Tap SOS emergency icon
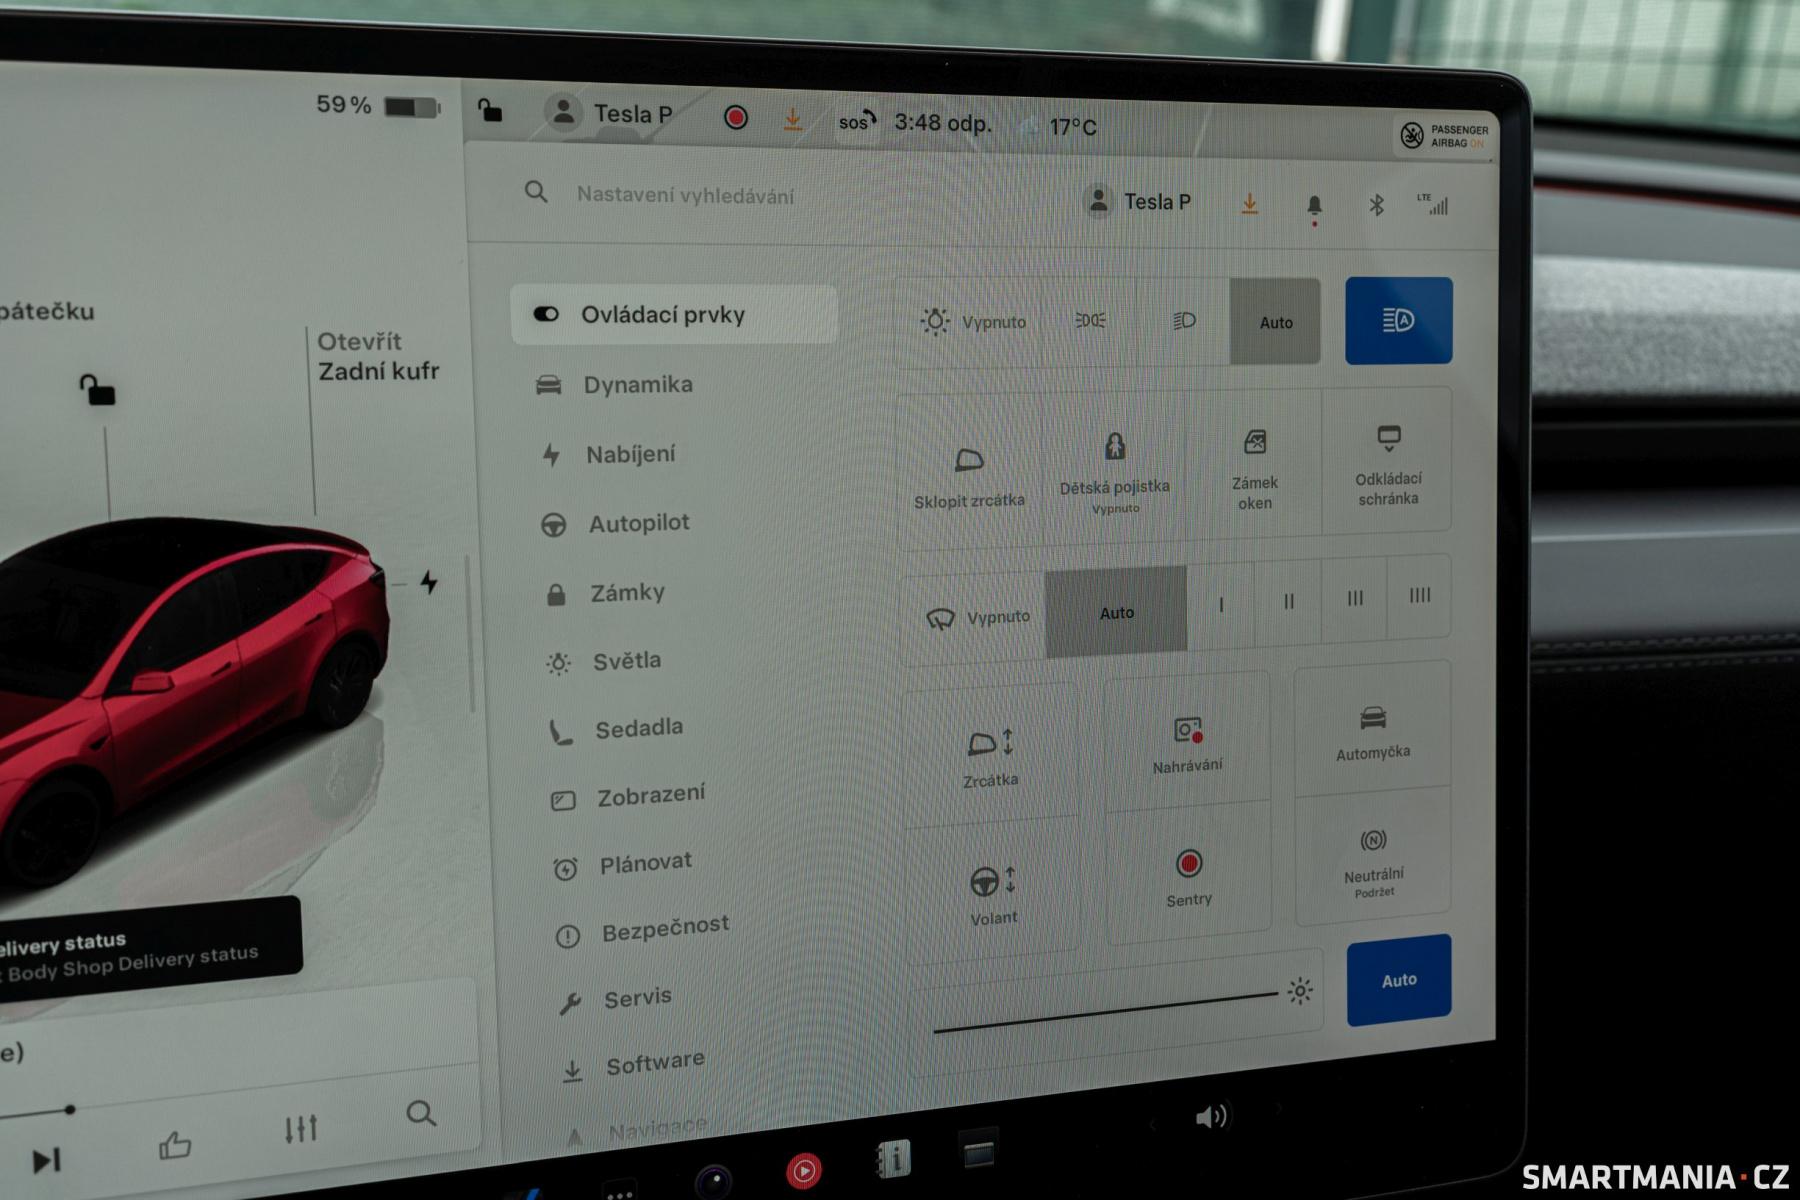The height and width of the screenshot is (1200, 1800). (857, 122)
